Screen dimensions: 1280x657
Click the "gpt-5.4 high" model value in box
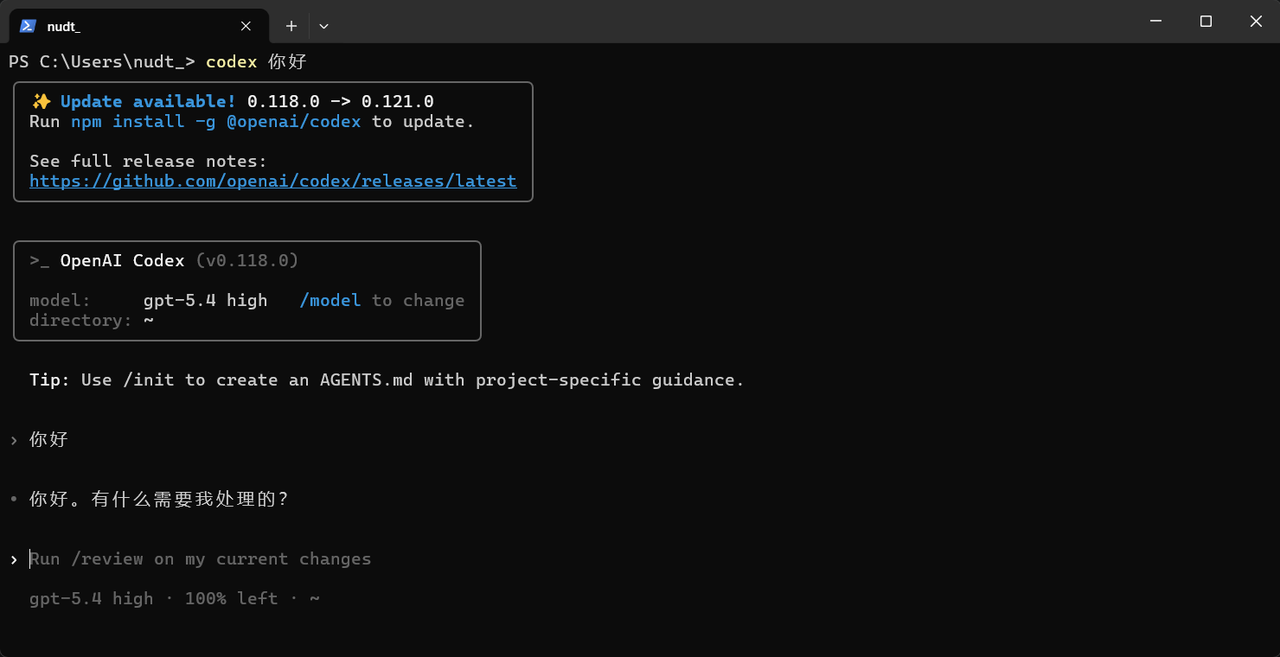pos(205,300)
